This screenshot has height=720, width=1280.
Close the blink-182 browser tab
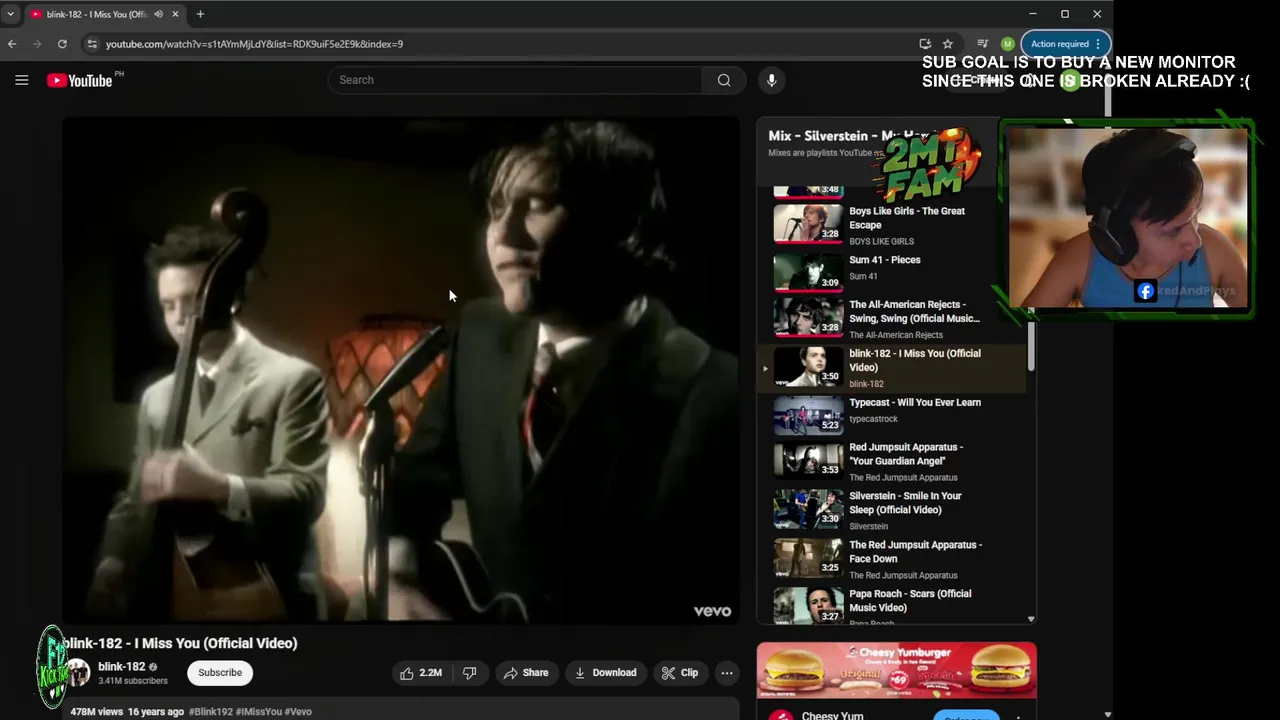pyautogui.click(x=176, y=14)
